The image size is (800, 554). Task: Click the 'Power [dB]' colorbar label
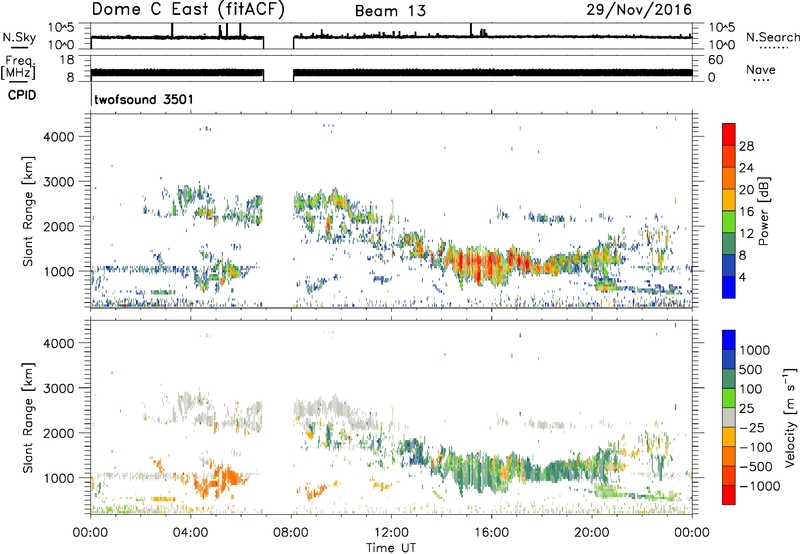[763, 211]
